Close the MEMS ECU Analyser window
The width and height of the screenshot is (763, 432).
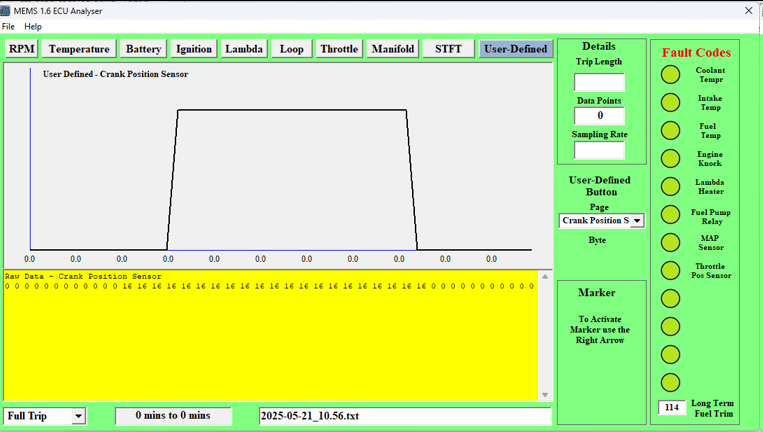(748, 10)
